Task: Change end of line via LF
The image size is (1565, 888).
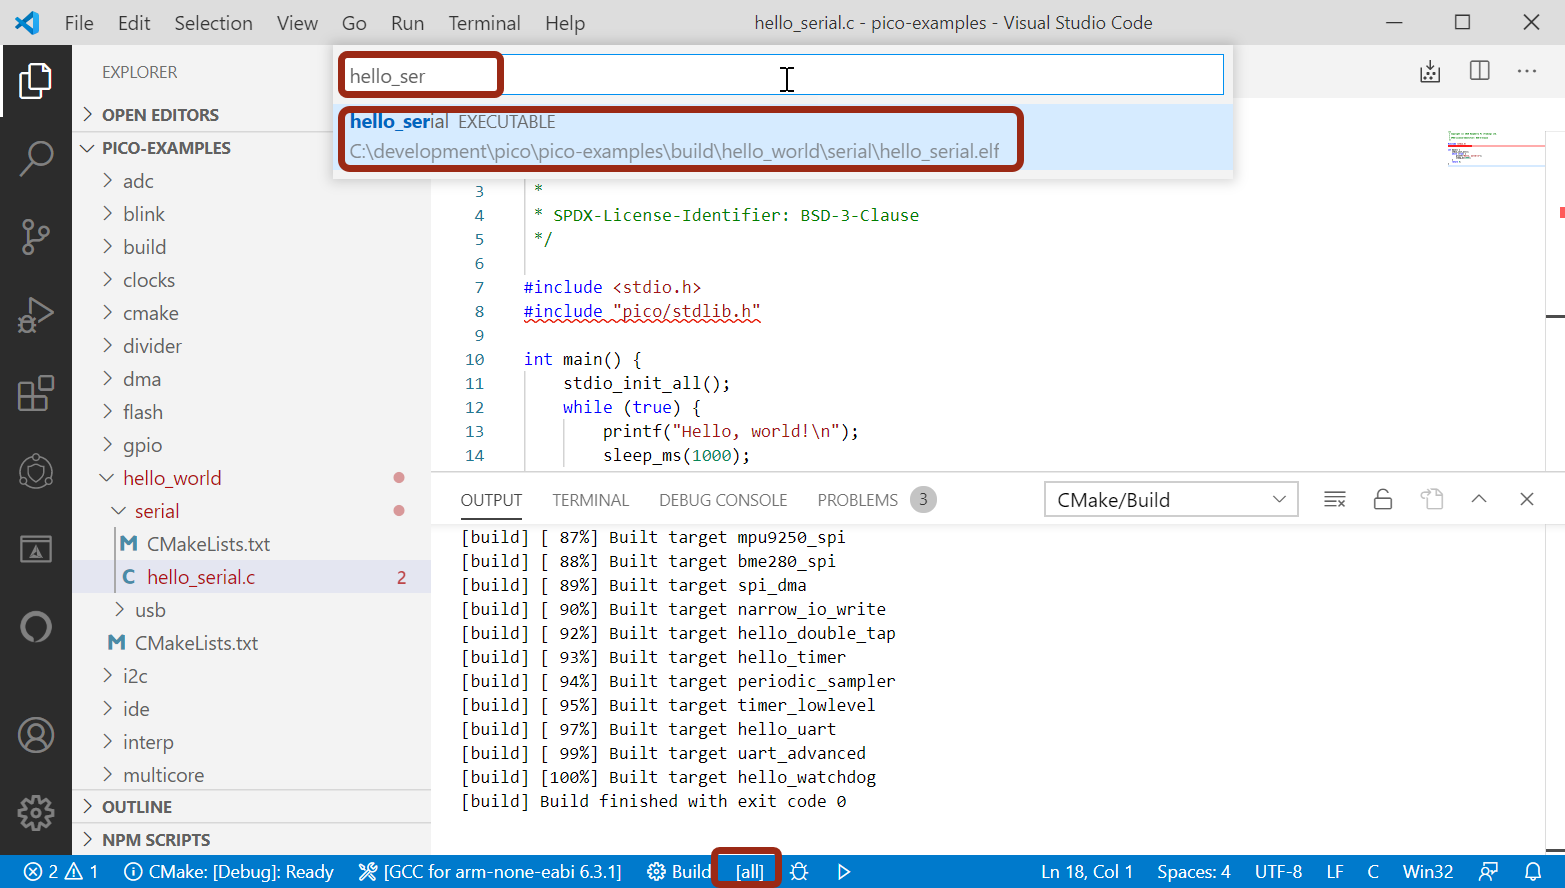Action: [x=1335, y=872]
